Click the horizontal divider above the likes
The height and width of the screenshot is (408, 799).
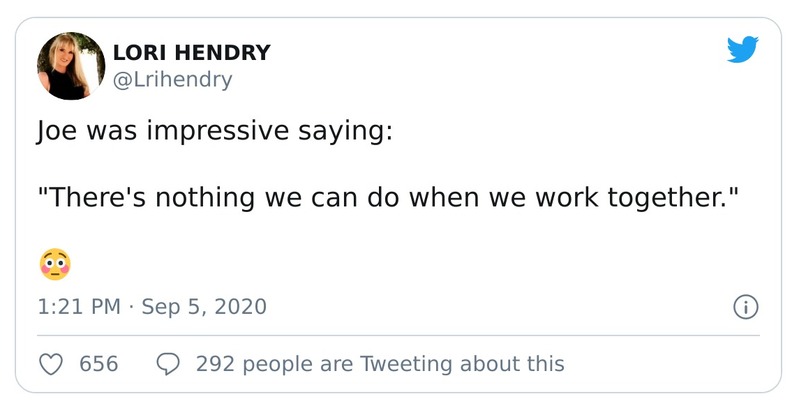pos(399,336)
